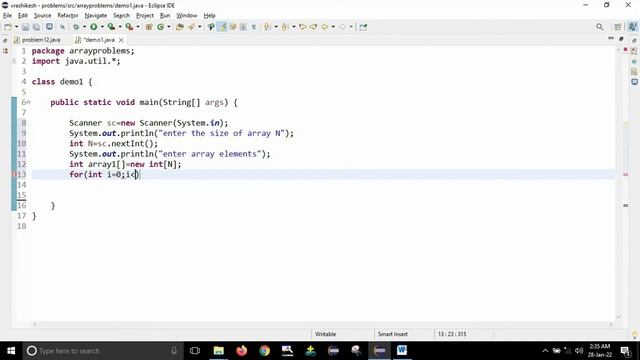Click the Restore Package Explorer sidebar icon
The image size is (640, 360).
5,40
